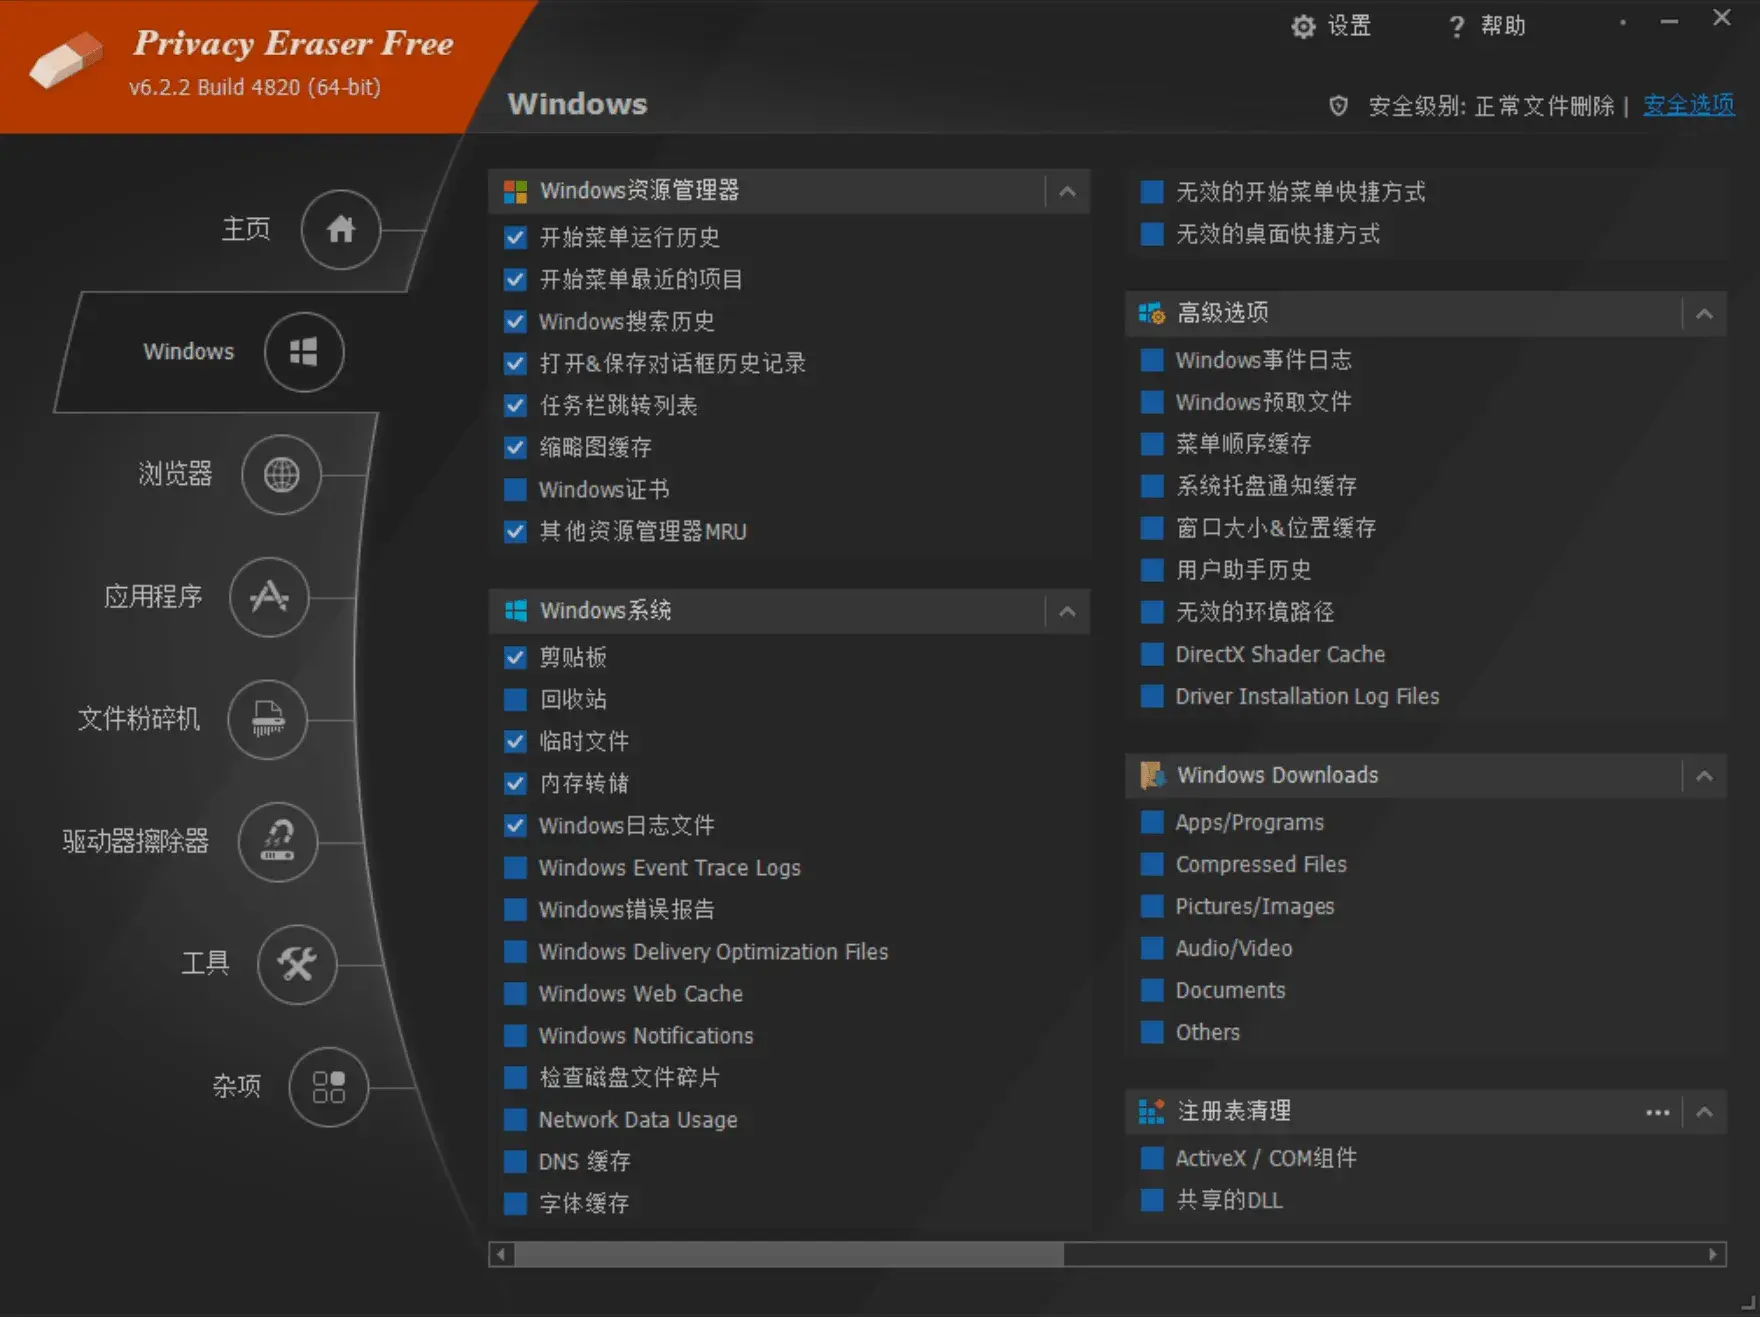
Task: Uncheck 缩略图缓存
Action: (x=515, y=447)
